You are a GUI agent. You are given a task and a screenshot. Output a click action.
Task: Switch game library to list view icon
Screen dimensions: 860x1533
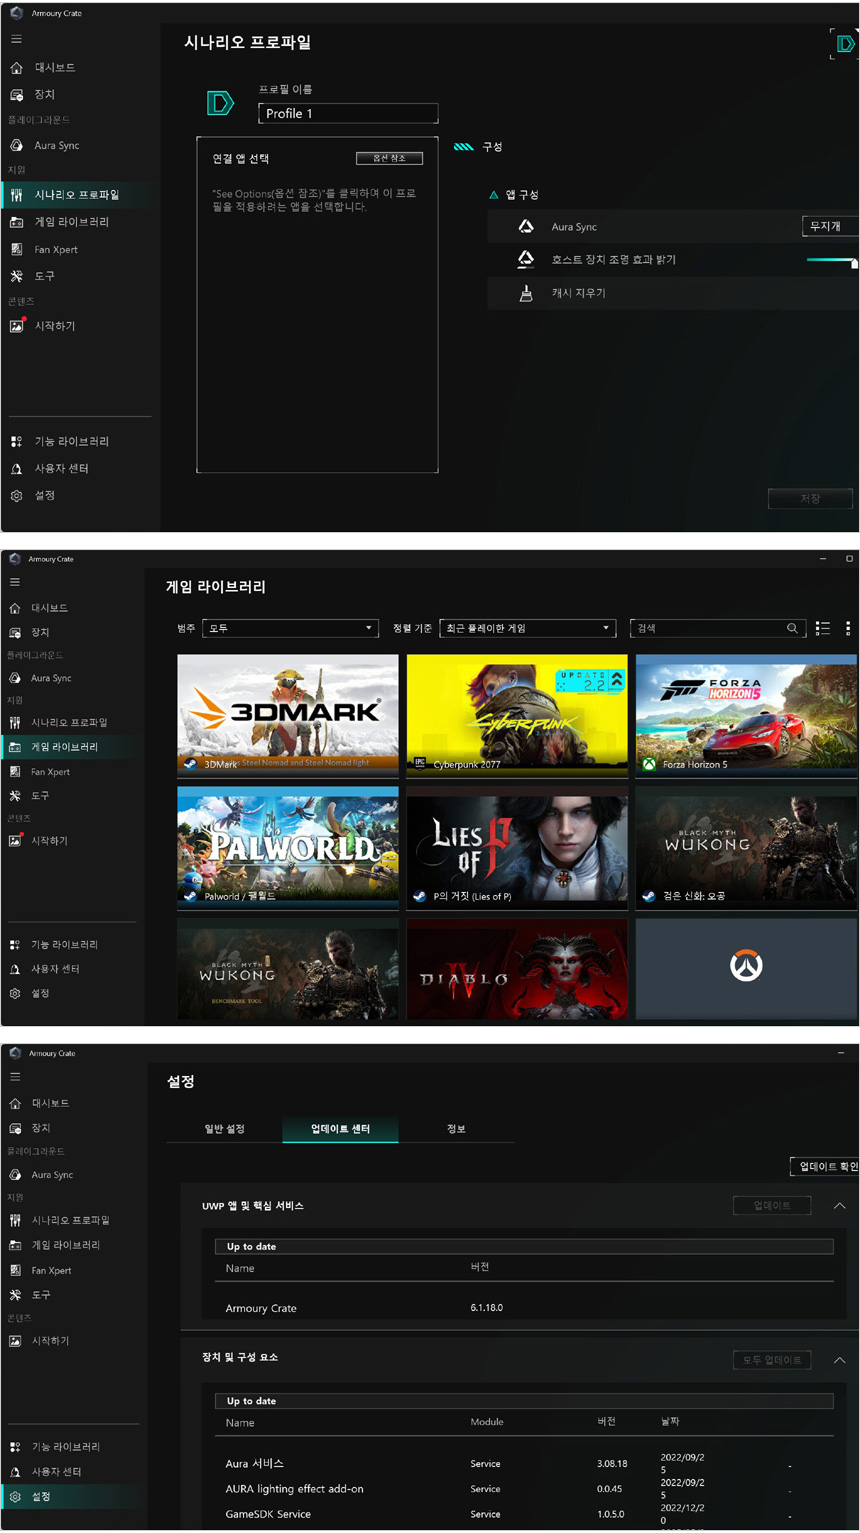point(823,628)
